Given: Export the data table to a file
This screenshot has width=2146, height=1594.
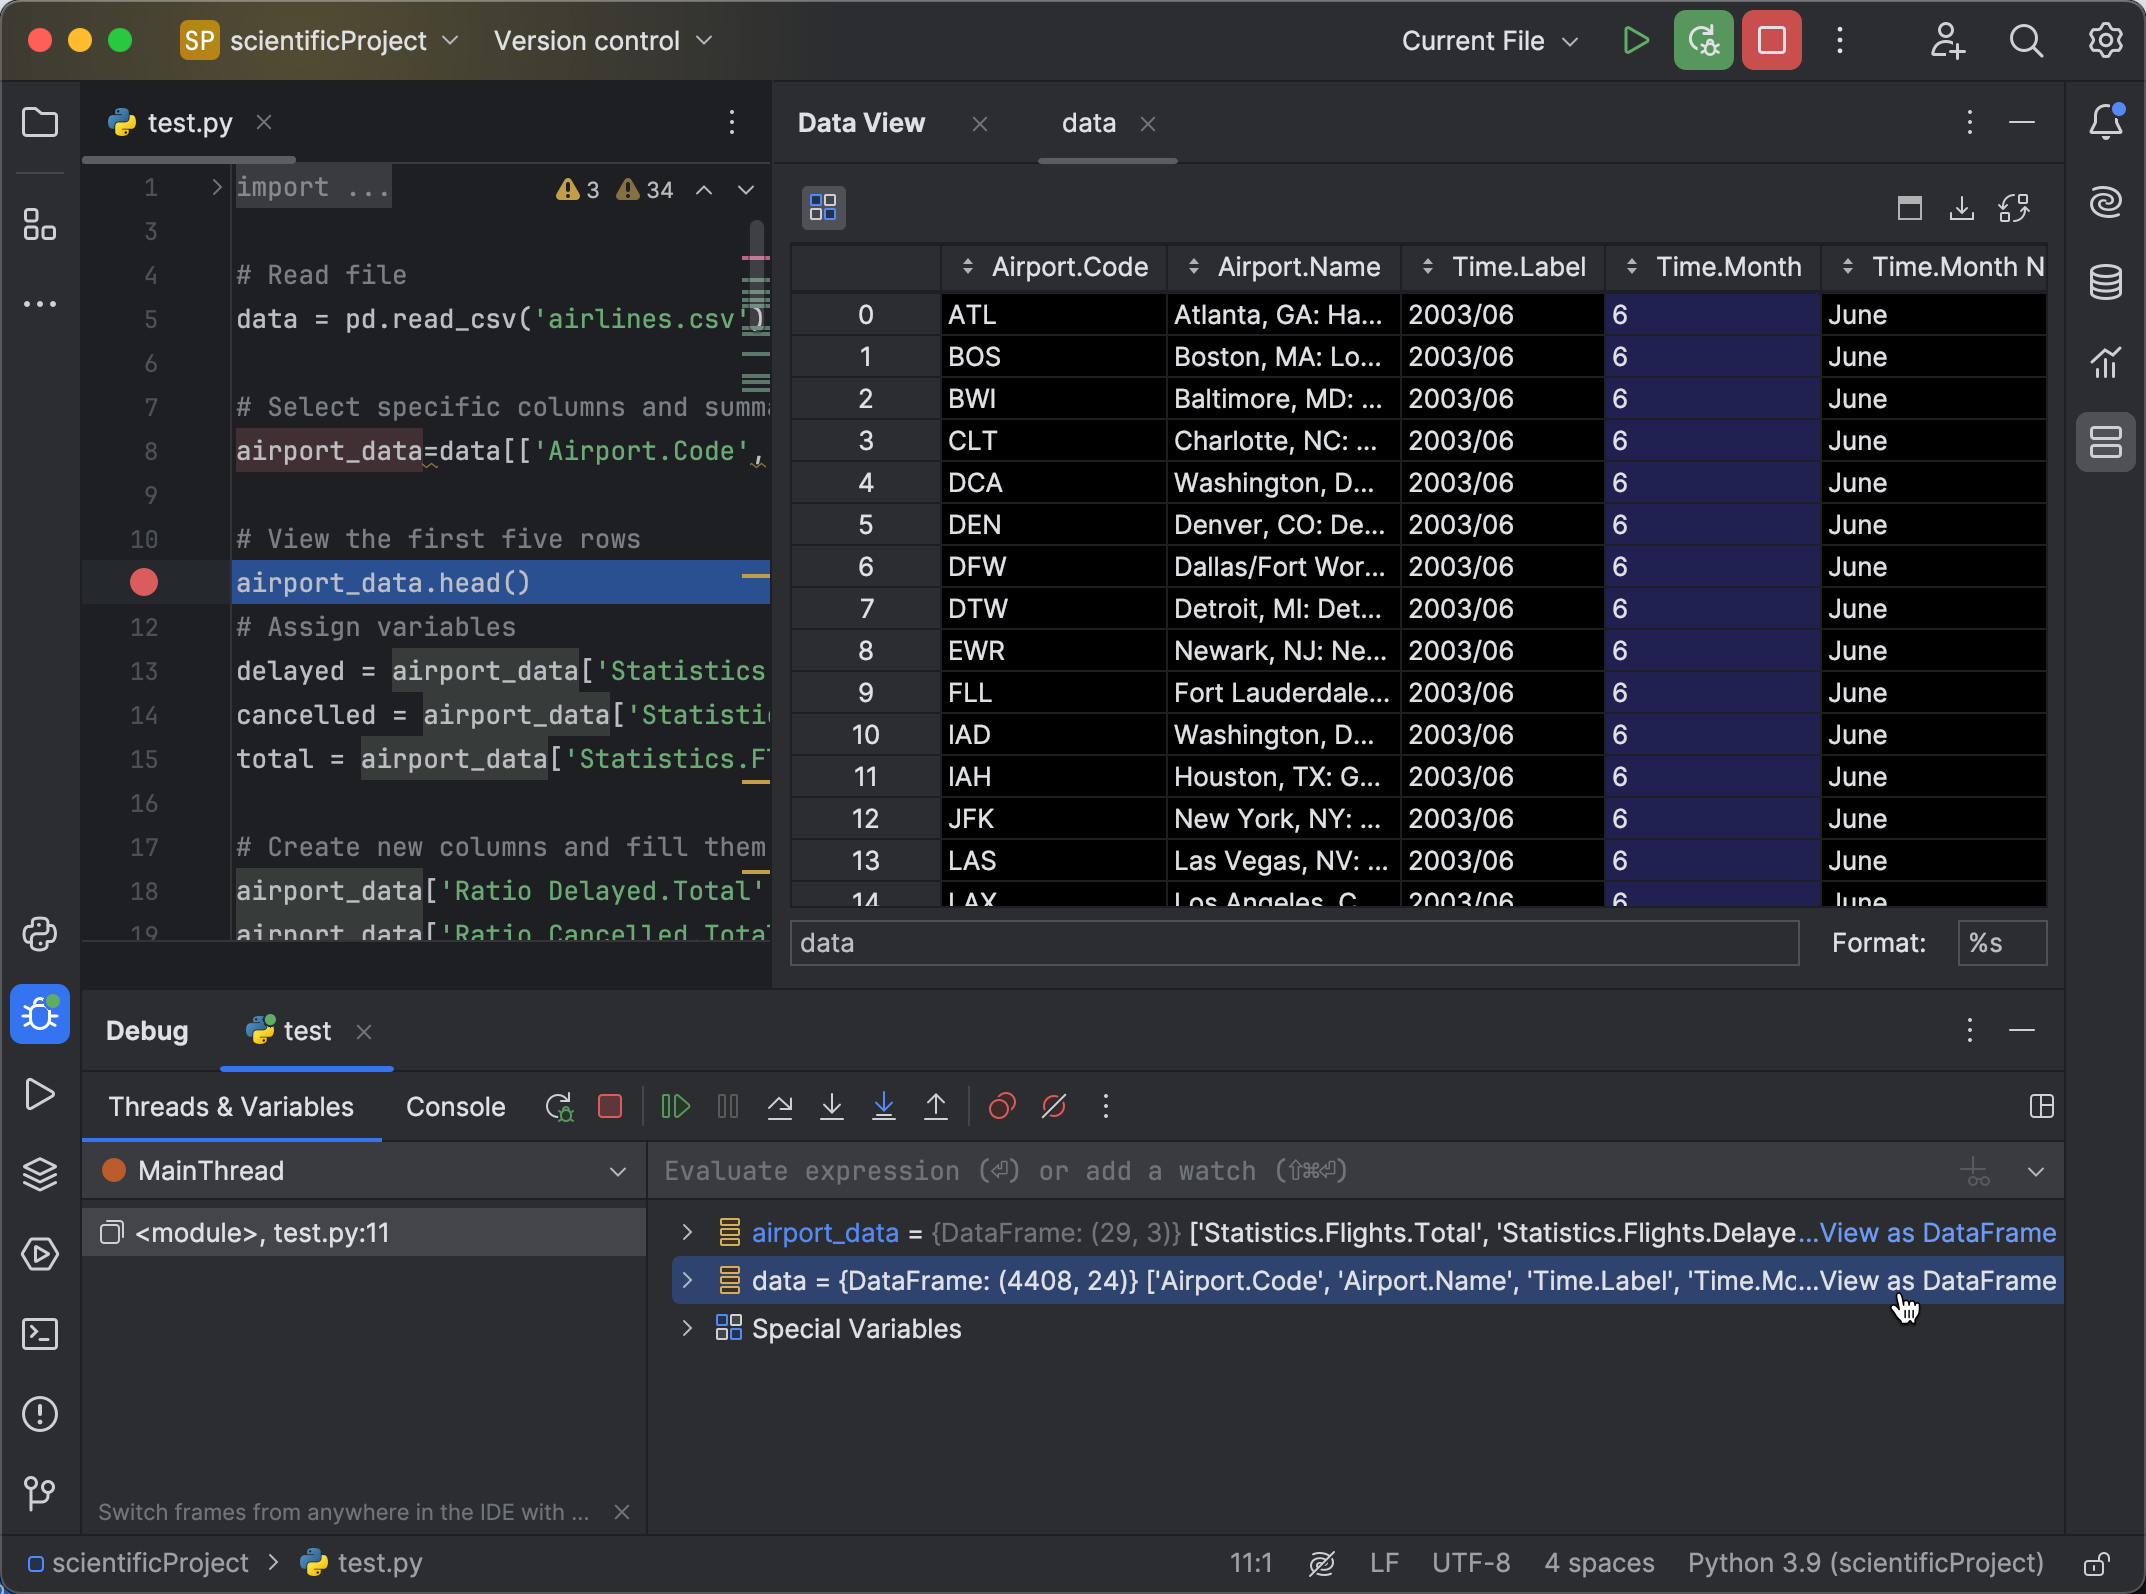Looking at the screenshot, I should pyautogui.click(x=1961, y=207).
